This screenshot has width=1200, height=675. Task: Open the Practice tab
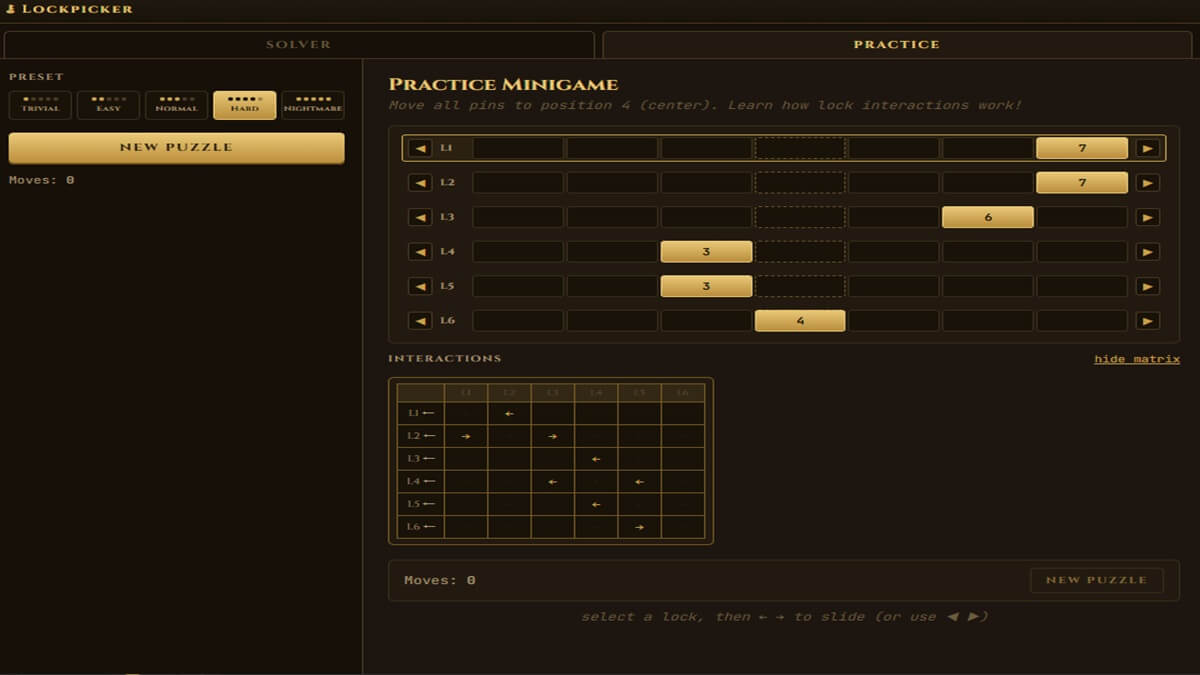pos(897,45)
